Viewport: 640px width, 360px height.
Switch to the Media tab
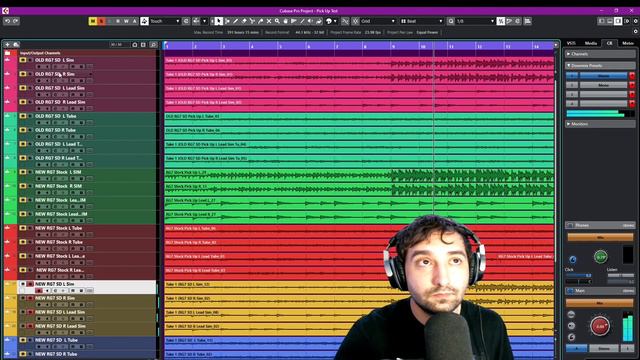click(591, 43)
